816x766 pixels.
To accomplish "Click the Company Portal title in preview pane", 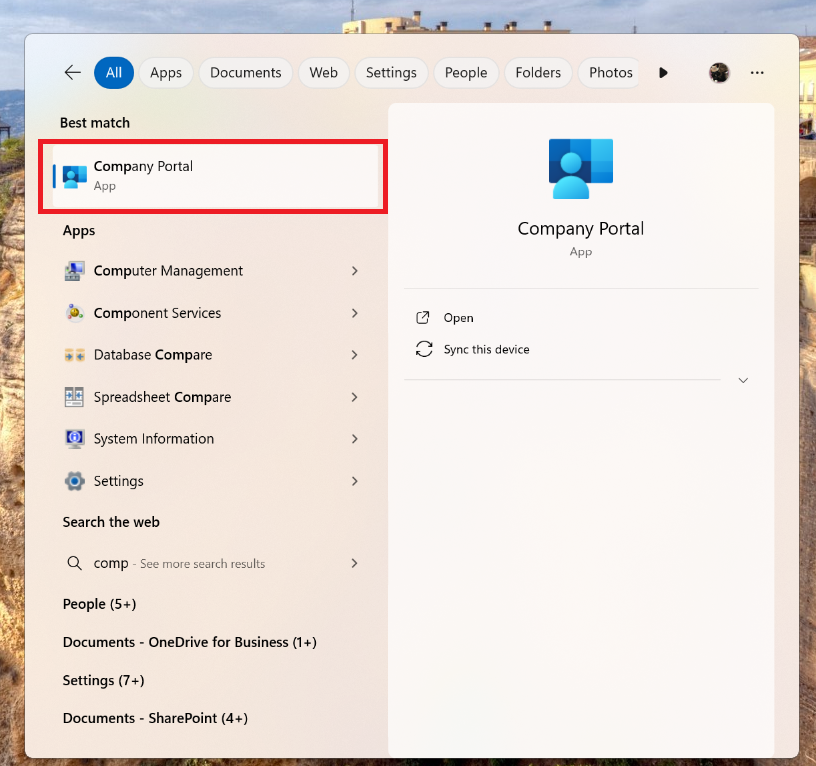I will 581,228.
